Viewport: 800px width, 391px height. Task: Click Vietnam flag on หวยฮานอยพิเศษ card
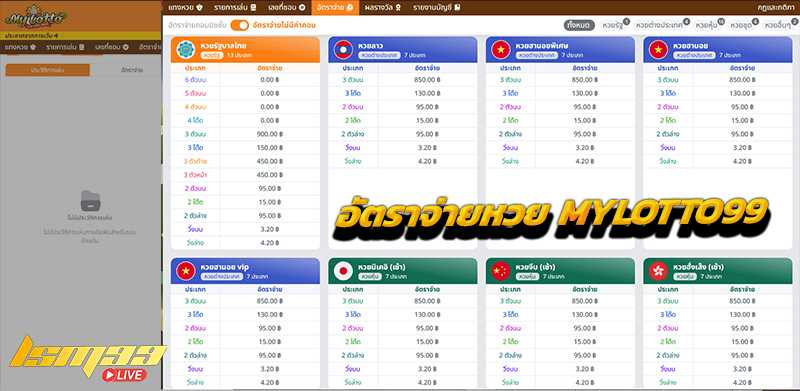point(501,50)
